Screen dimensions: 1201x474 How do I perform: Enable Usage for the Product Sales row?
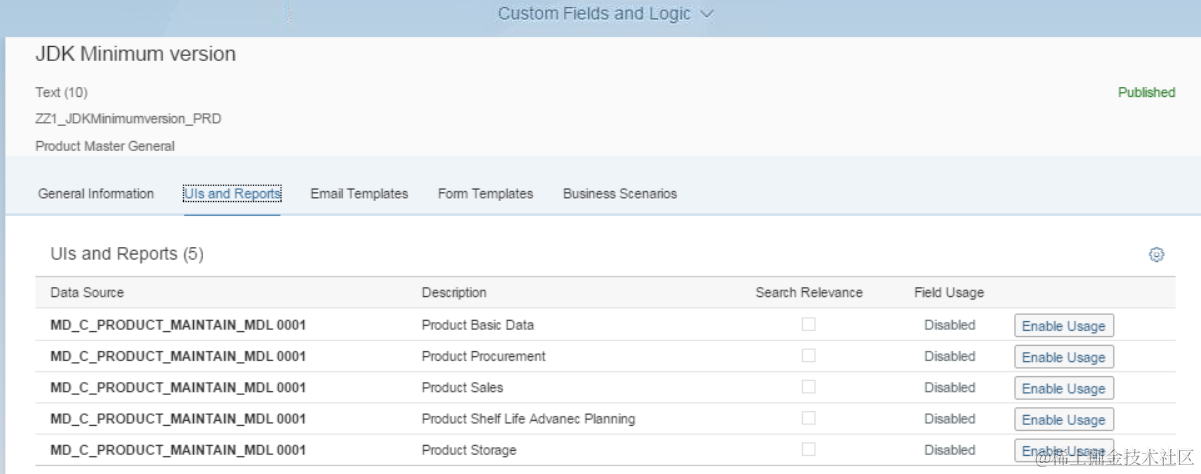point(1063,388)
